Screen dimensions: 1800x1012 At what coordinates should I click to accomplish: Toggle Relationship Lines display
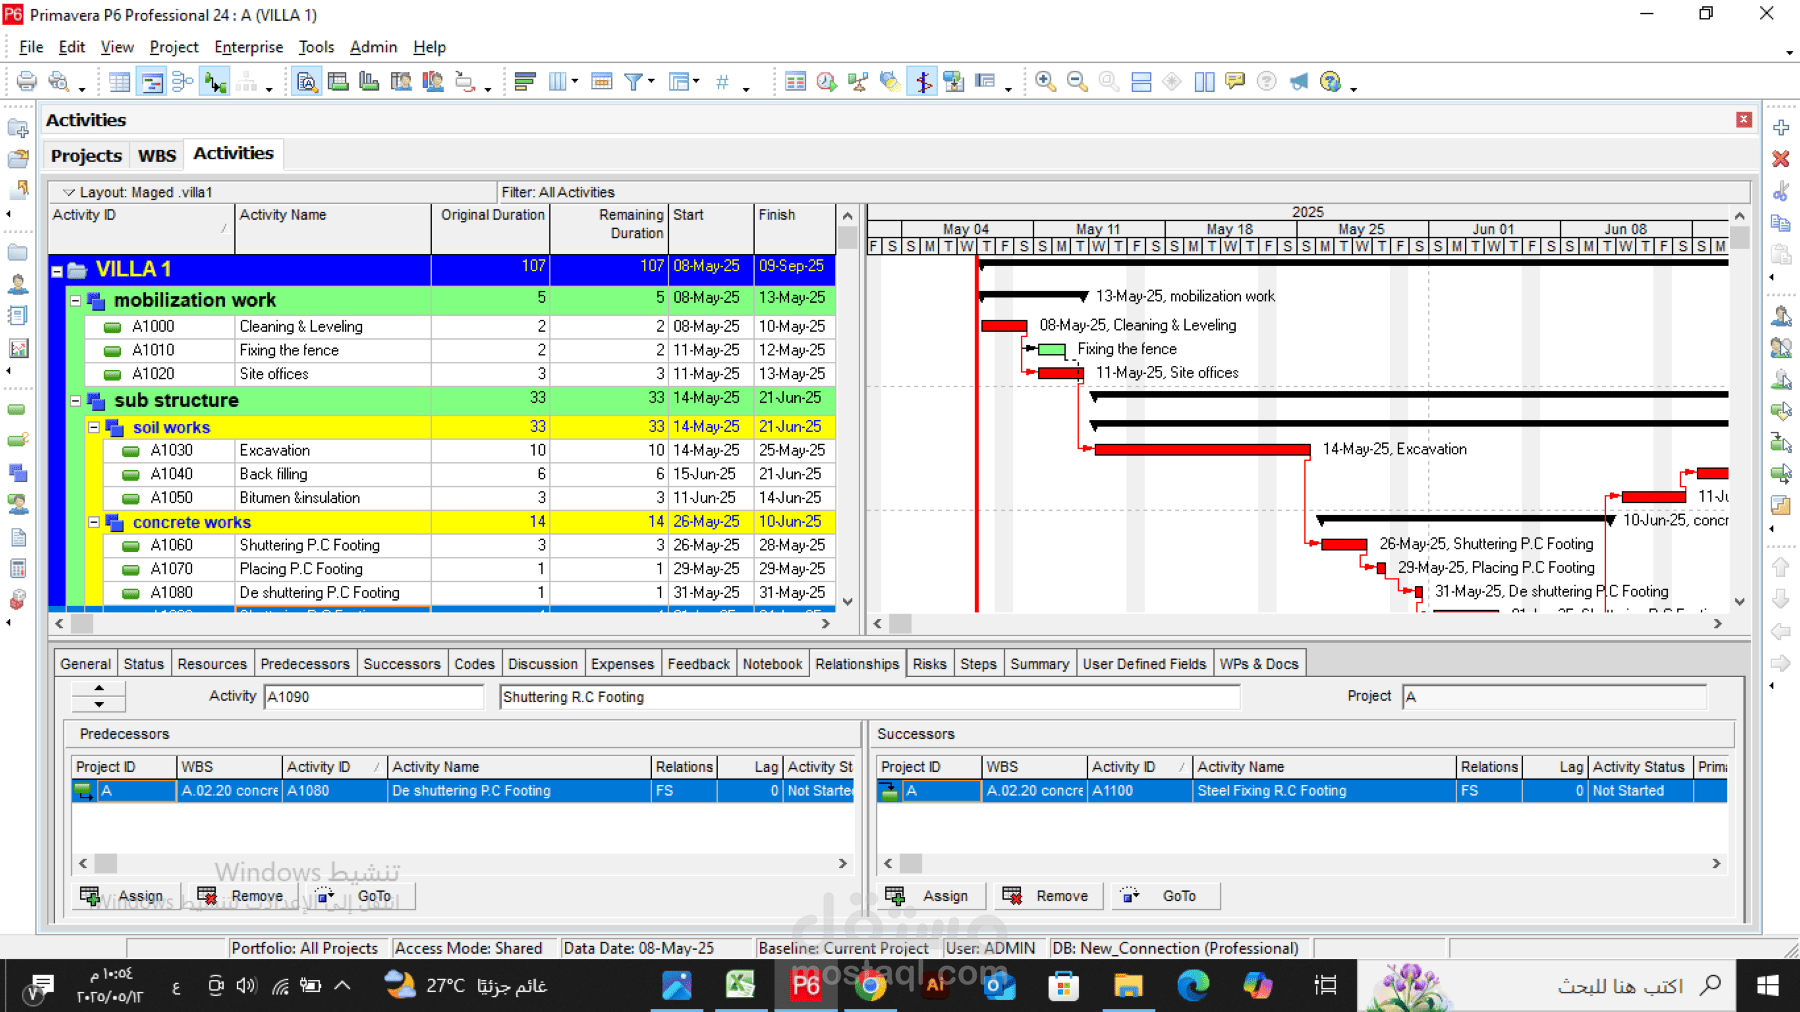(x=215, y=81)
